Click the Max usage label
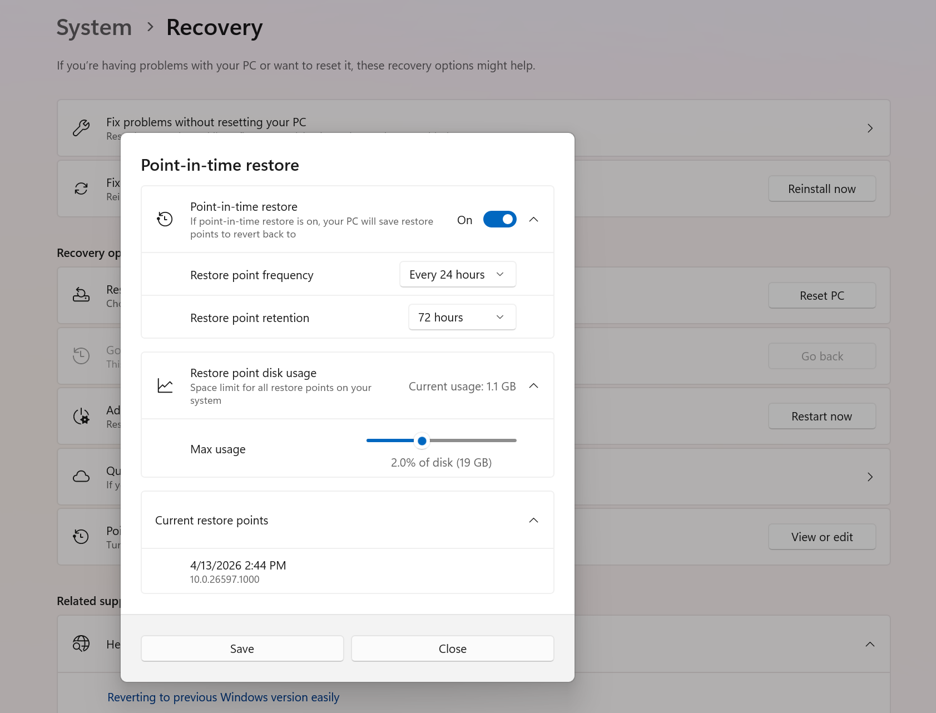This screenshot has height=713, width=936. click(218, 449)
